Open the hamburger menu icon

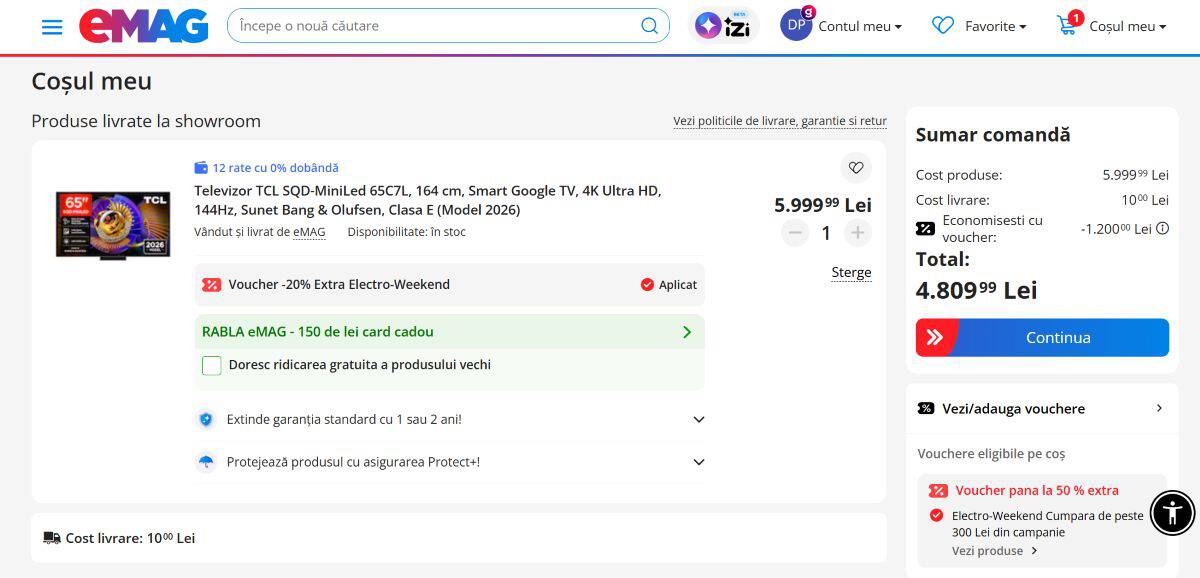tap(52, 27)
